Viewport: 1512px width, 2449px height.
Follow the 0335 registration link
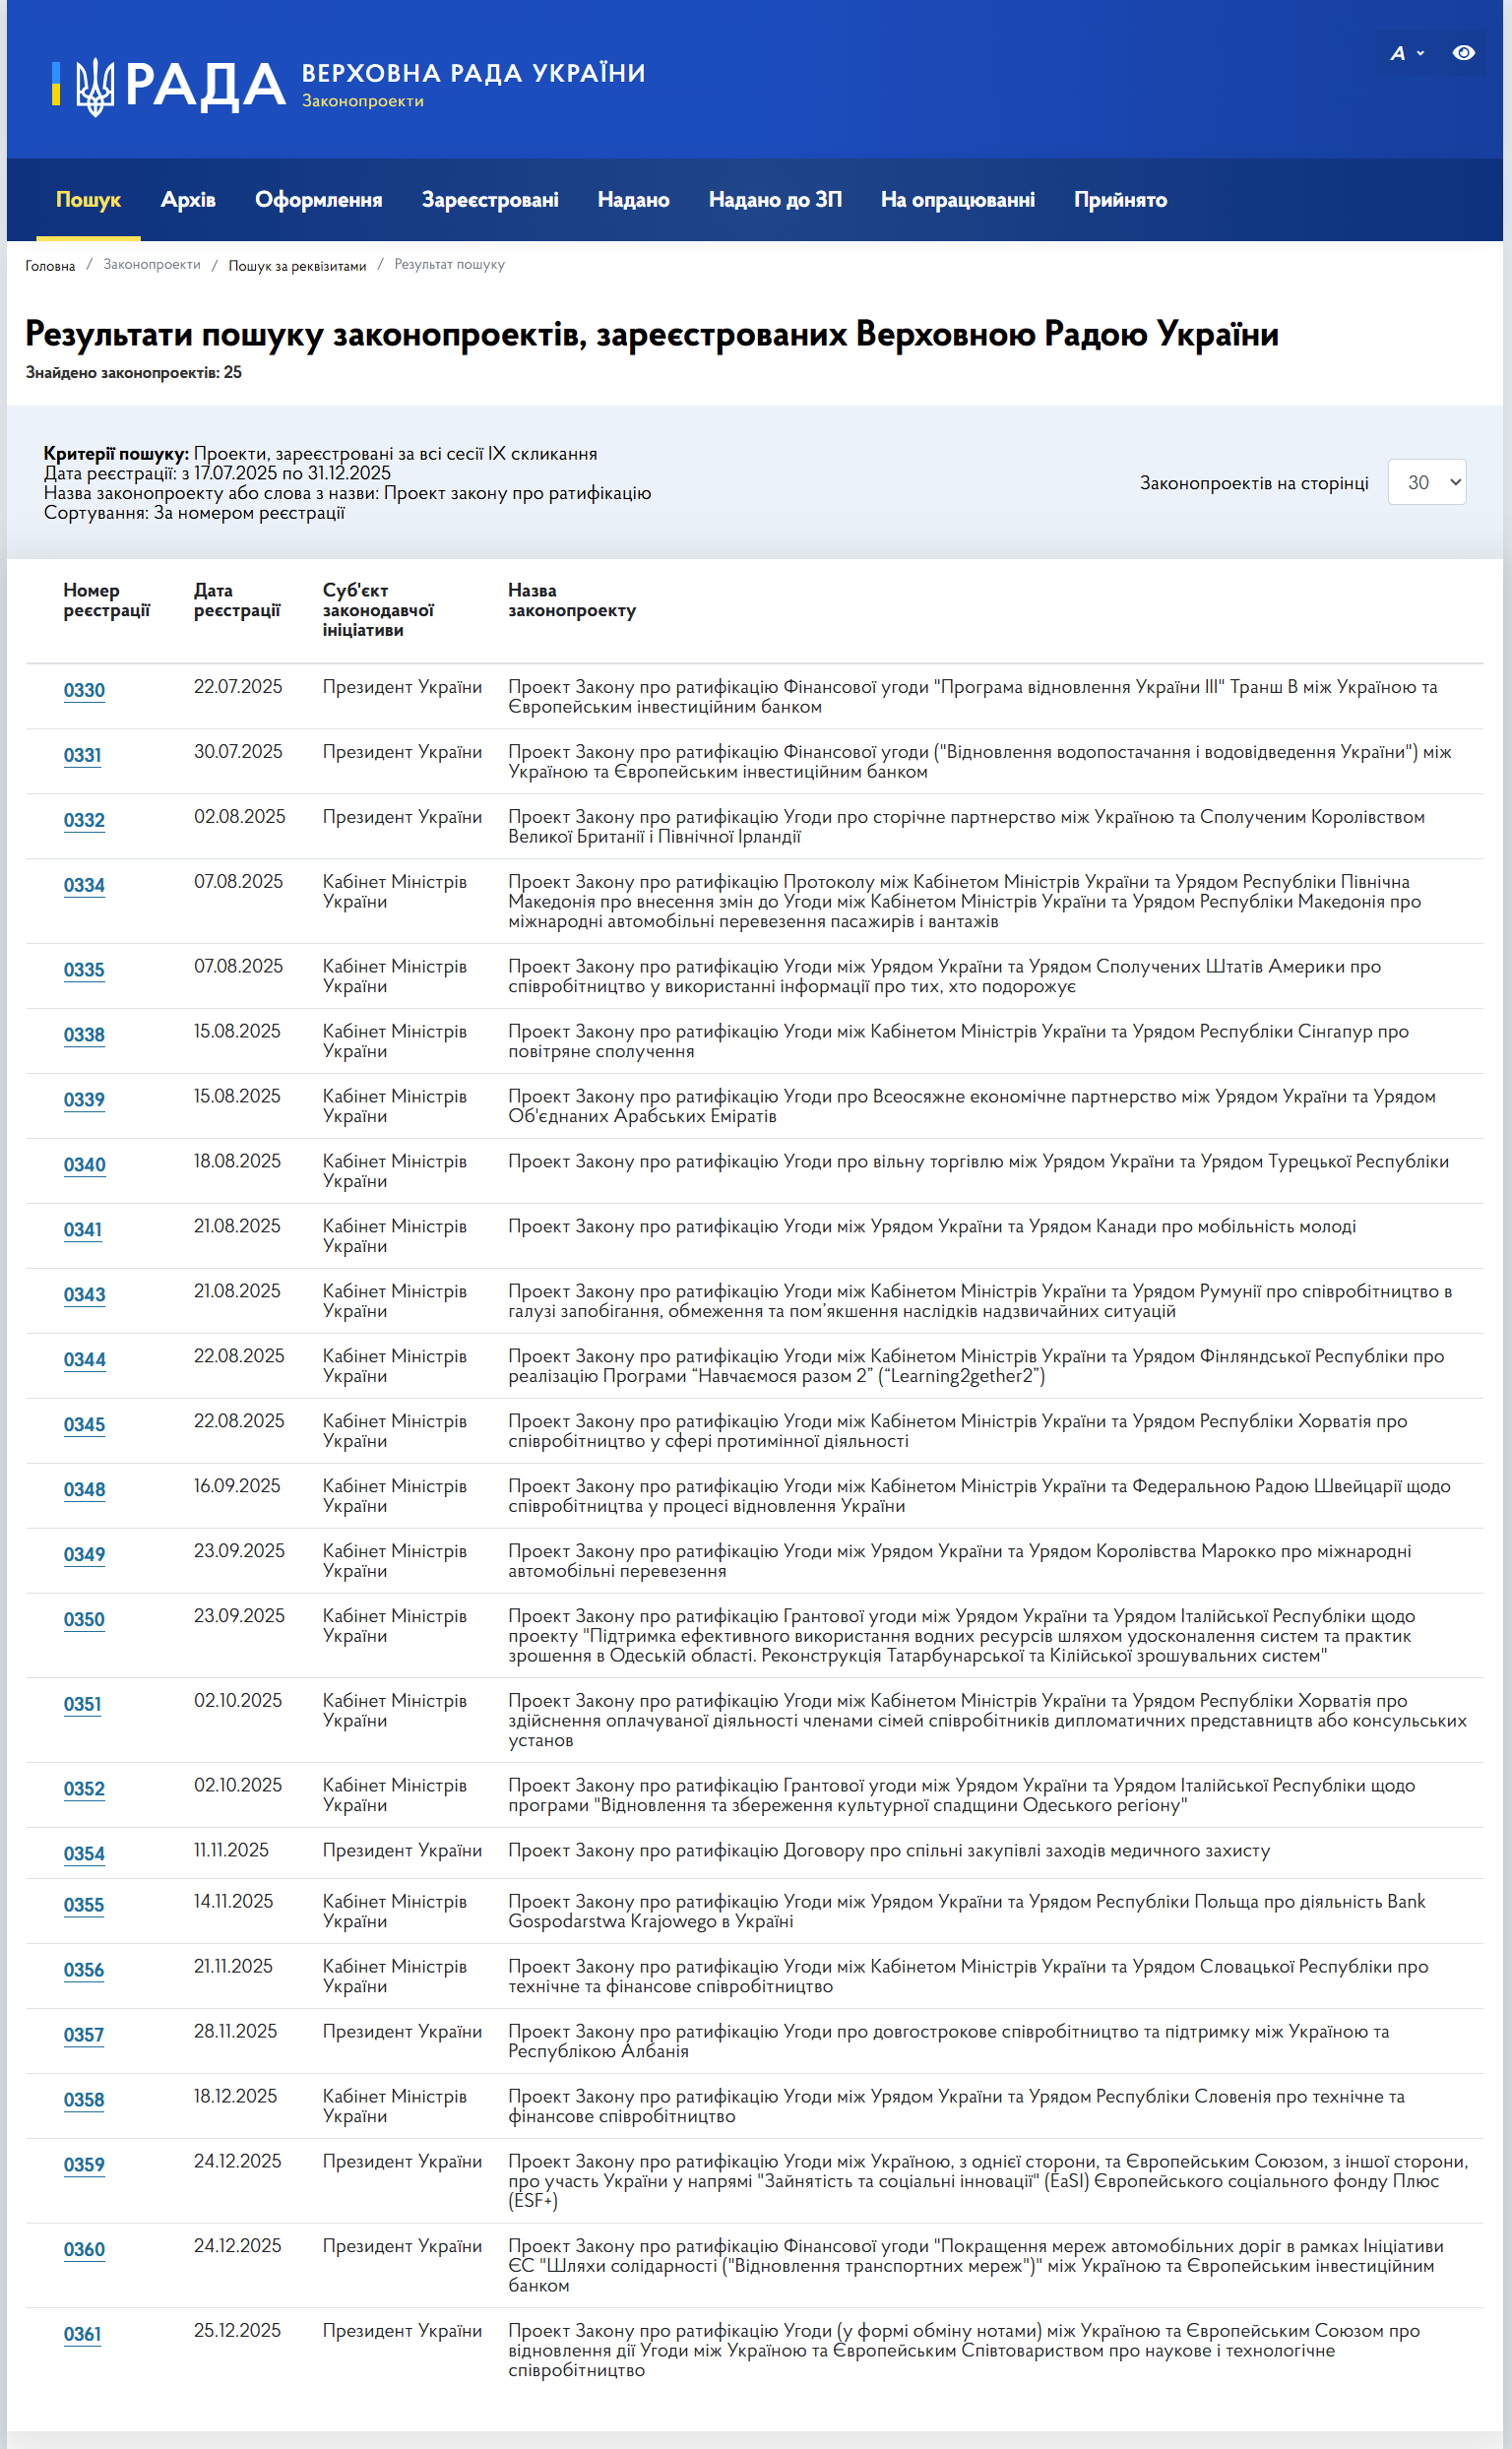click(84, 970)
